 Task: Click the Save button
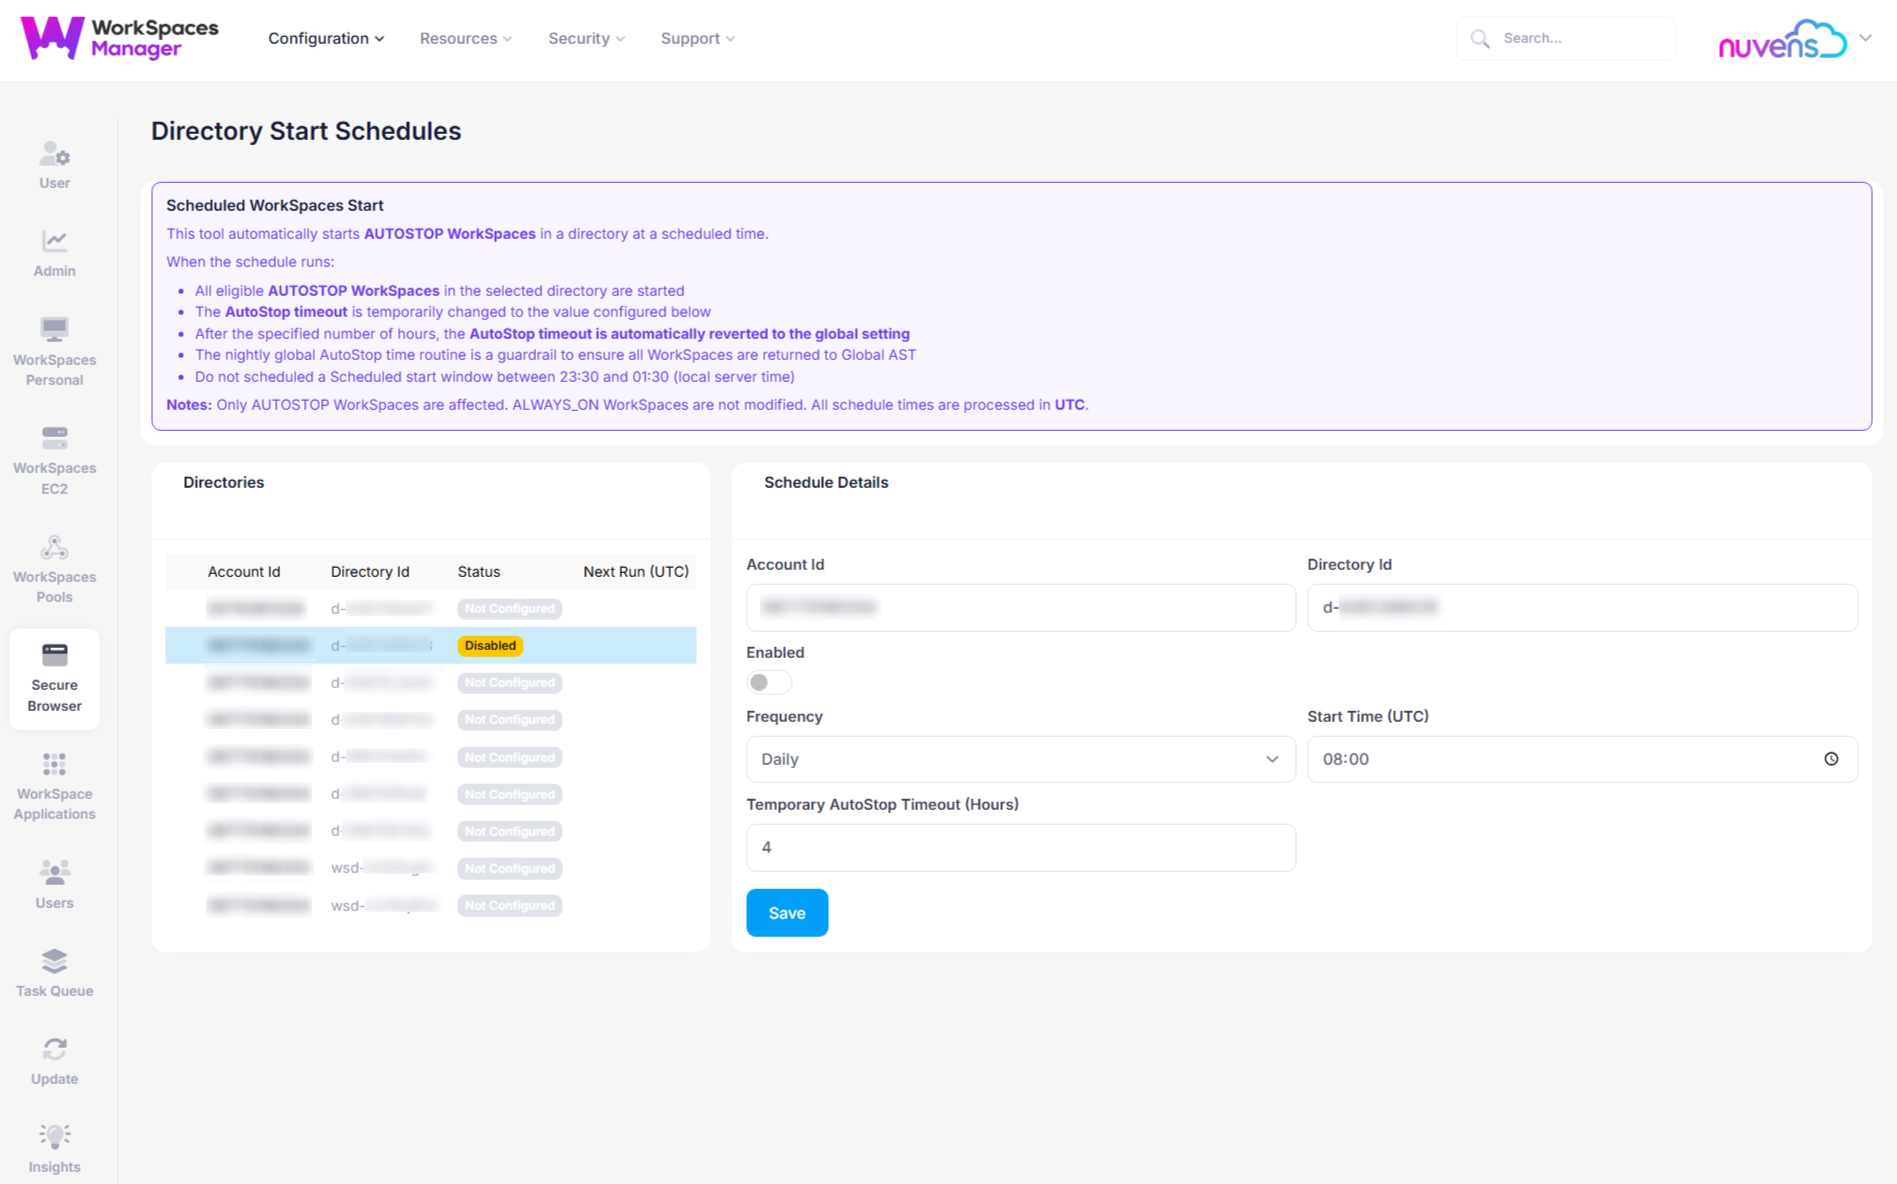(x=786, y=913)
